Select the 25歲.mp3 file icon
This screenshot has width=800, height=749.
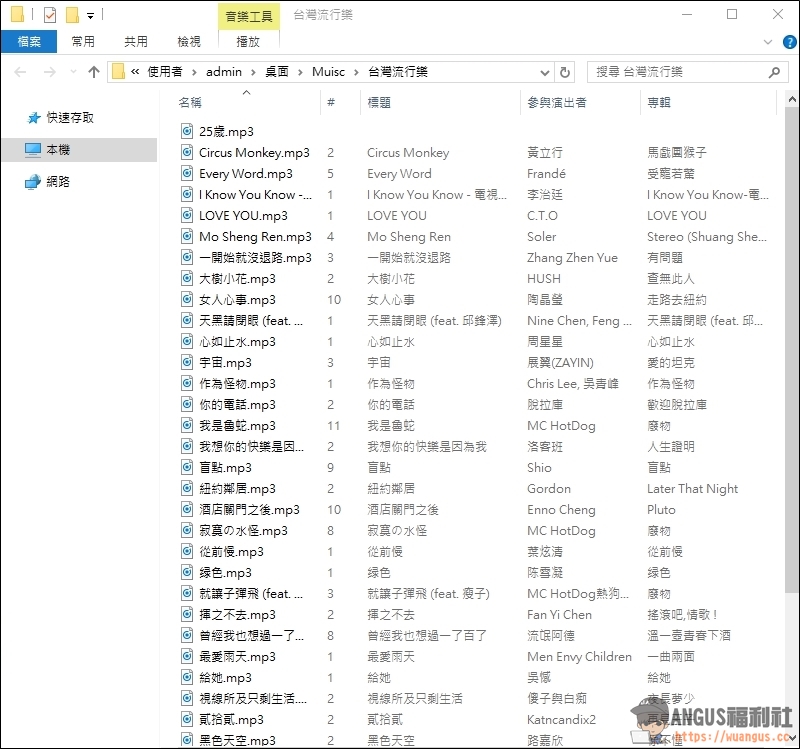187,131
